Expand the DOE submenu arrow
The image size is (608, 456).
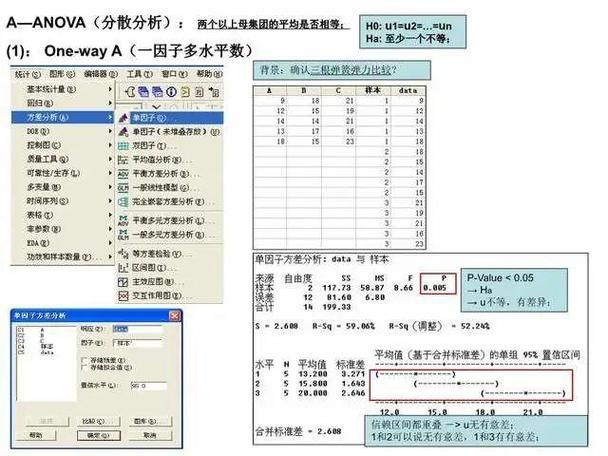click(x=110, y=131)
